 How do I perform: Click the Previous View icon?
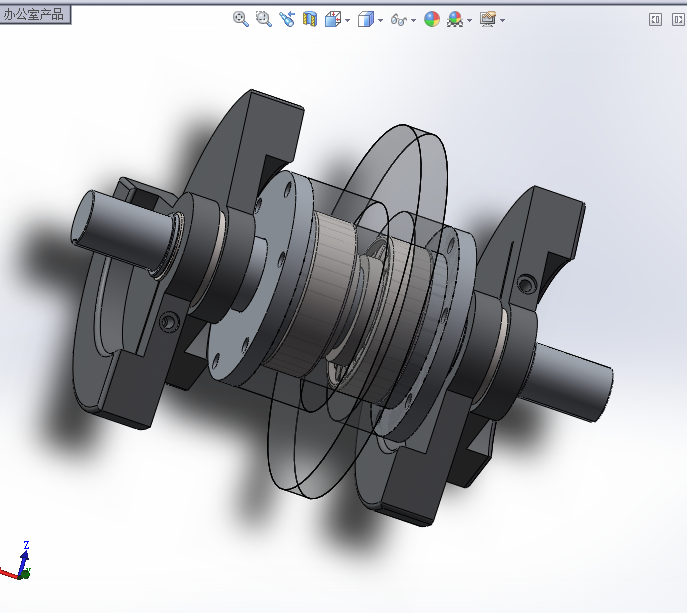tap(287, 19)
